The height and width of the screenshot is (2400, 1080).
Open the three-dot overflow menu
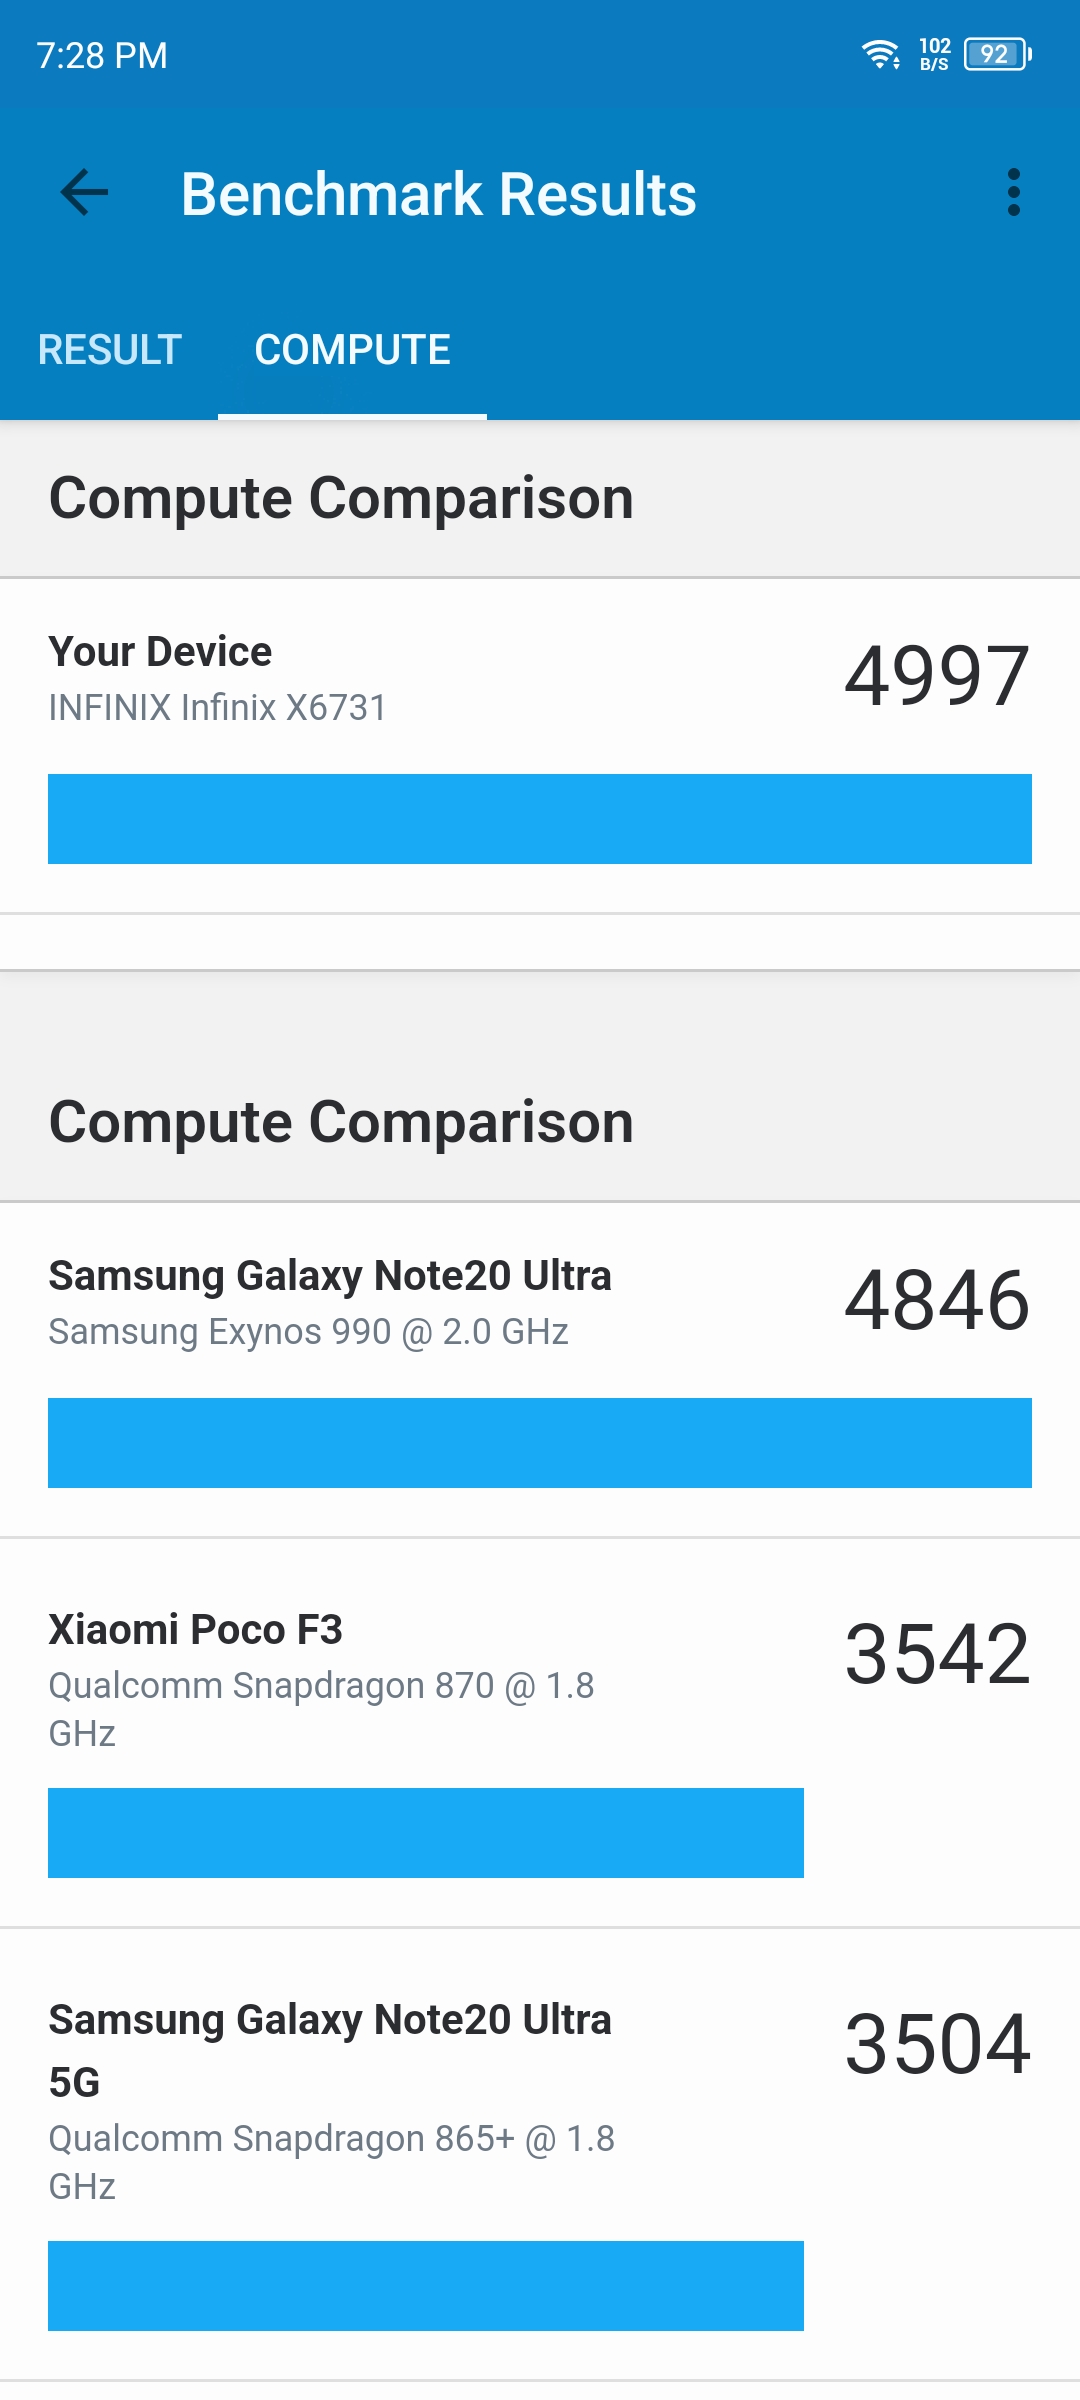point(1014,193)
